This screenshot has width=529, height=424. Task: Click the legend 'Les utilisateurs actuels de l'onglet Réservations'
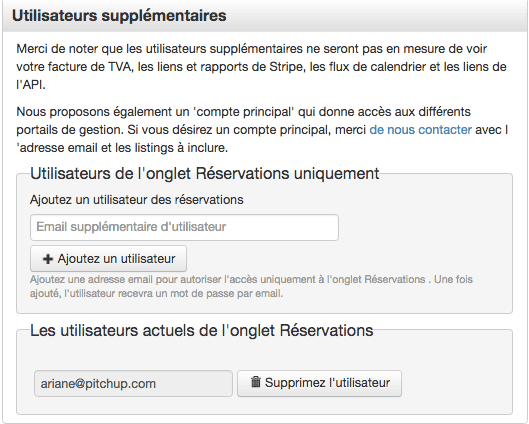pyautogui.click(x=202, y=330)
